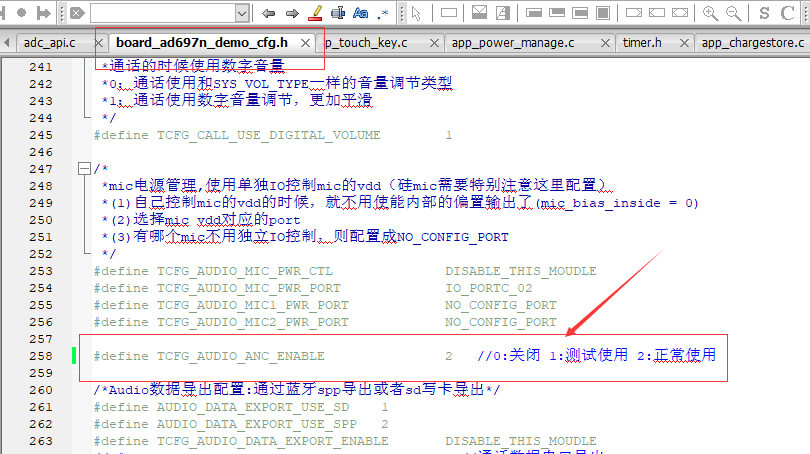This screenshot has width=810, height=454.
Task: Click NO_CONFIG_PORT on line 256
Action: coord(501,322)
